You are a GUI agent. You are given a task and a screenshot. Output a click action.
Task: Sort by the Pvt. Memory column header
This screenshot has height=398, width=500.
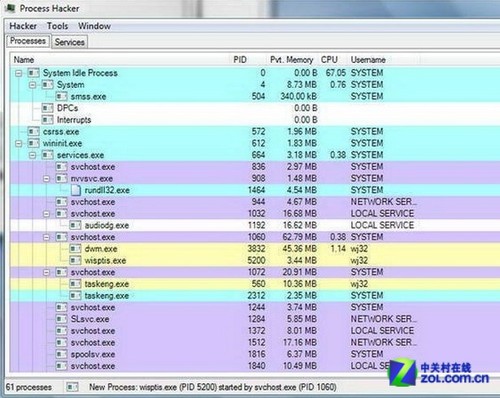(292, 60)
